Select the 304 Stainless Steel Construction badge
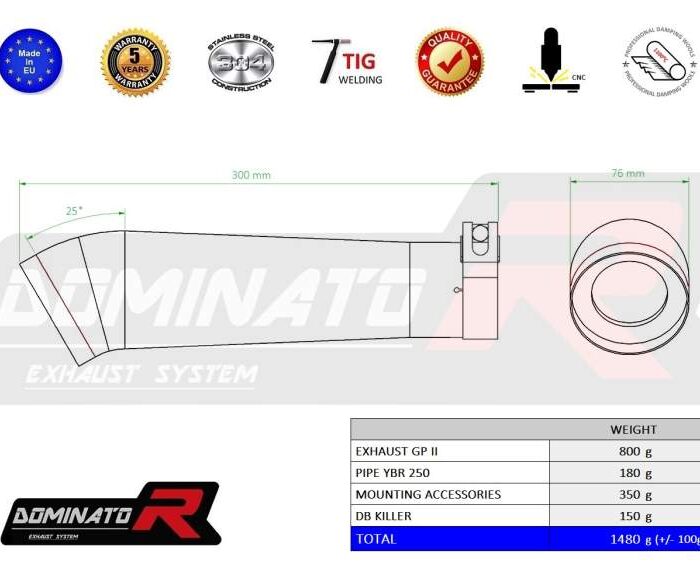This screenshot has height=578, width=700. [x=240, y=62]
